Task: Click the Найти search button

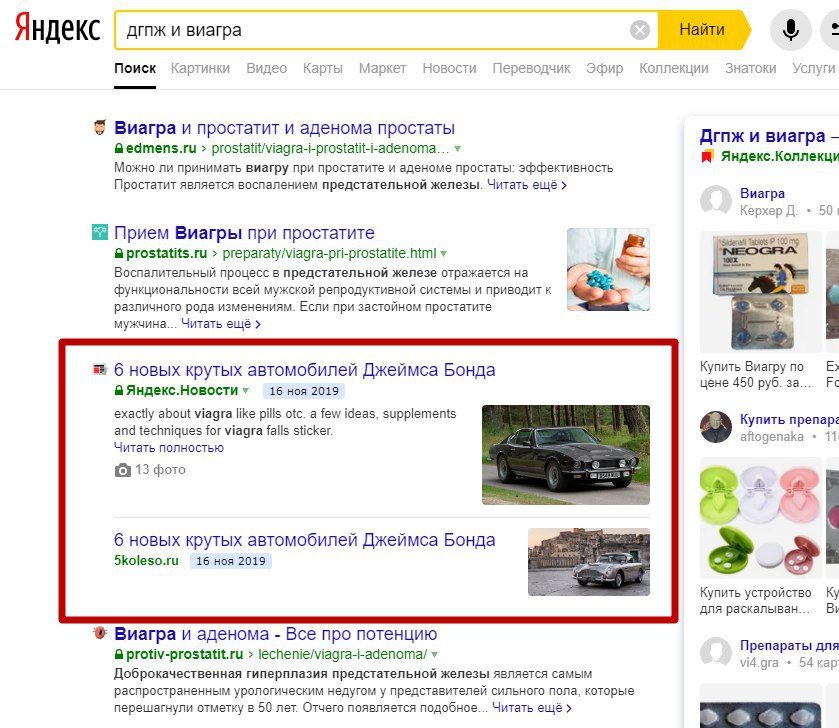Action: click(703, 30)
